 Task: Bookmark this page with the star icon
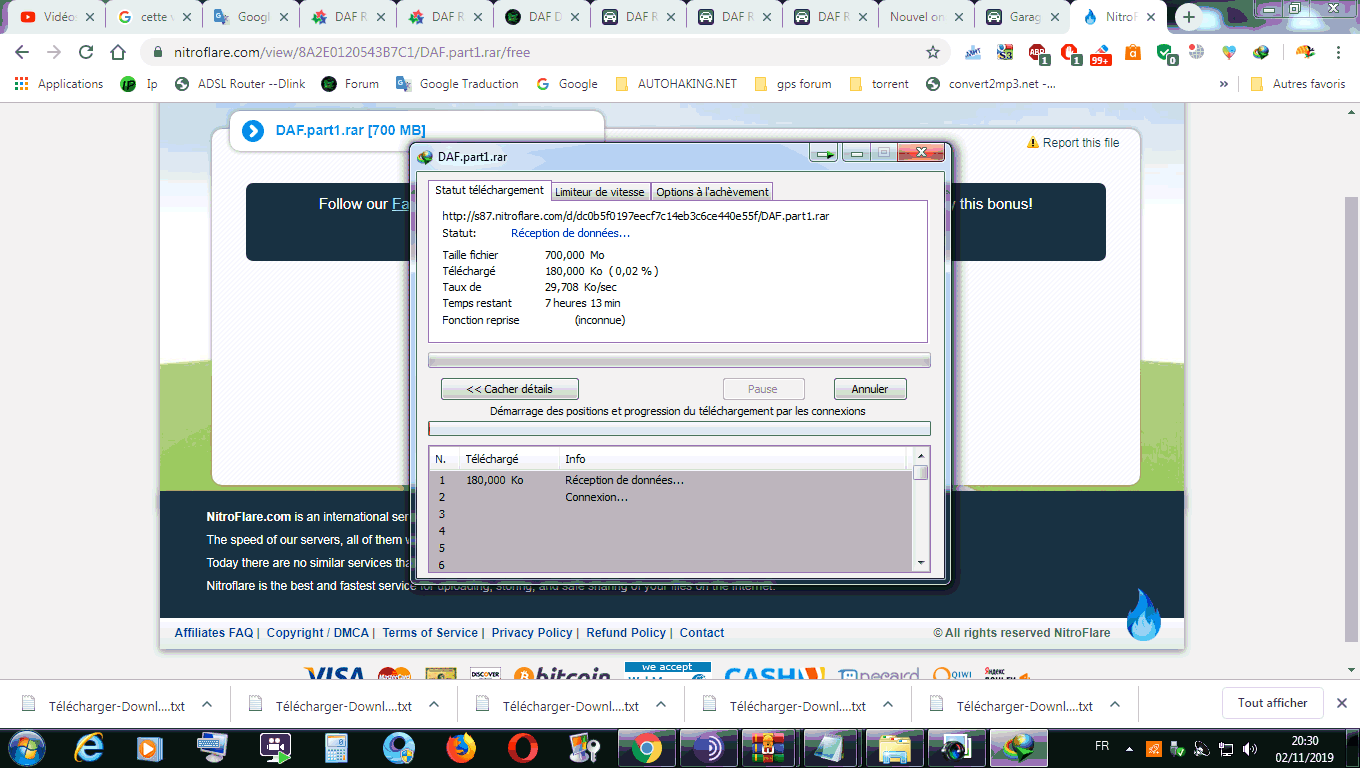933,52
